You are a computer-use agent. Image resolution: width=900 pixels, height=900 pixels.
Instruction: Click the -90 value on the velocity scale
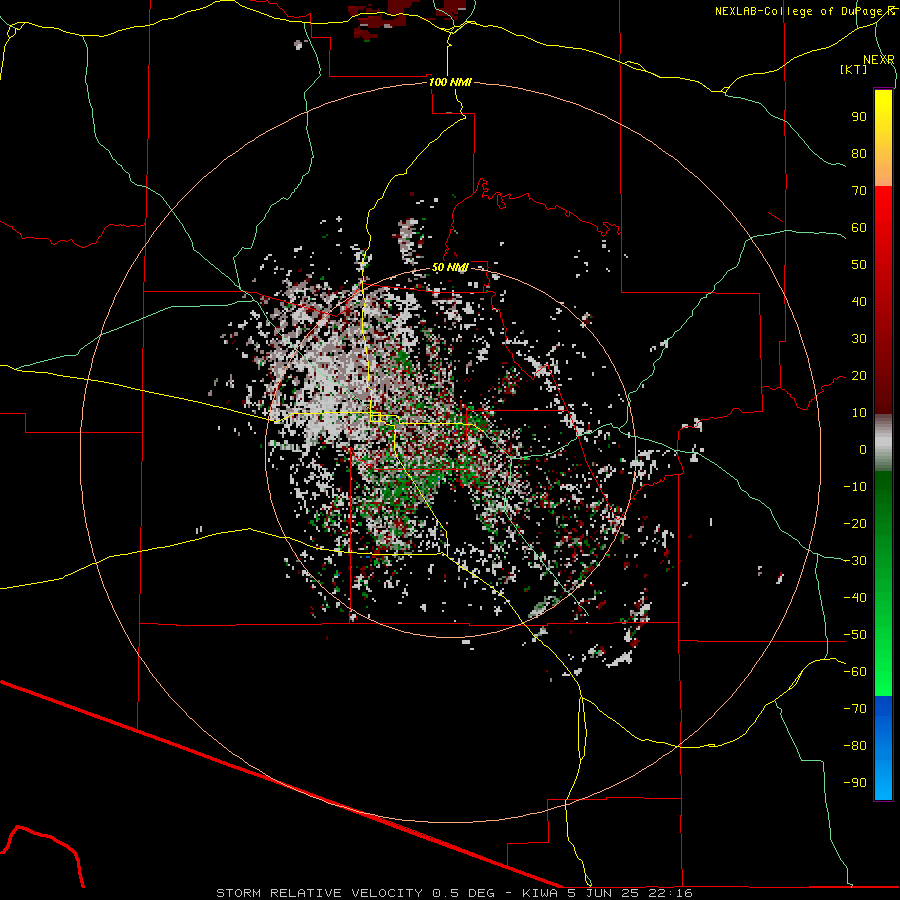pos(855,783)
